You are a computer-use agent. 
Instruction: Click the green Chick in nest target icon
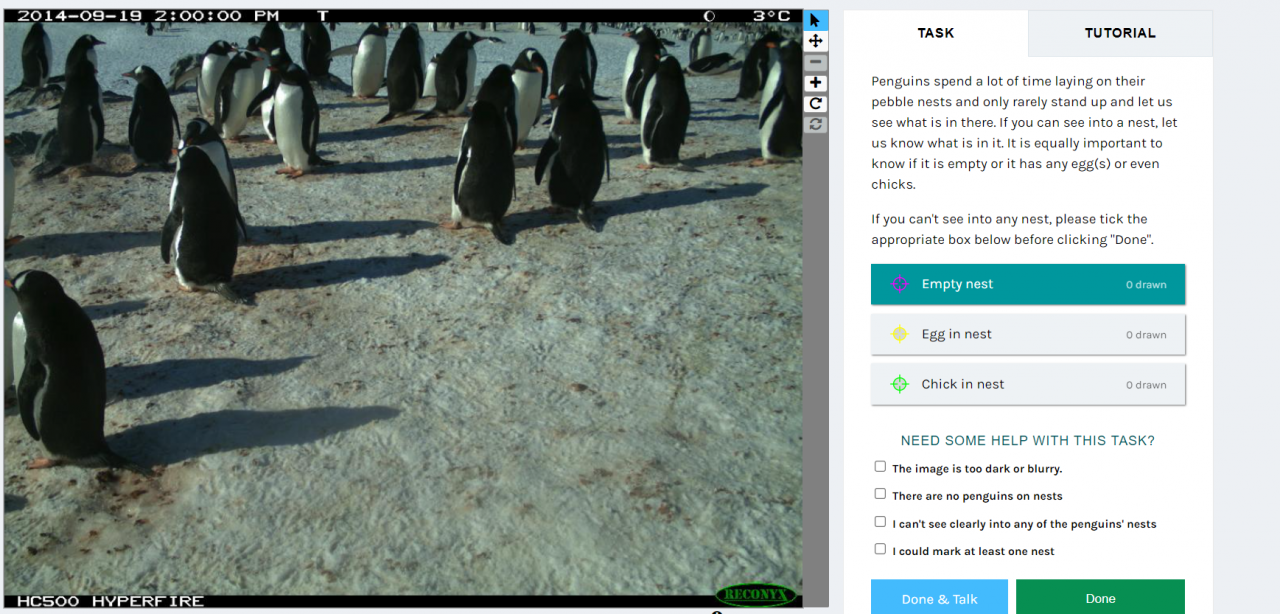tap(899, 384)
